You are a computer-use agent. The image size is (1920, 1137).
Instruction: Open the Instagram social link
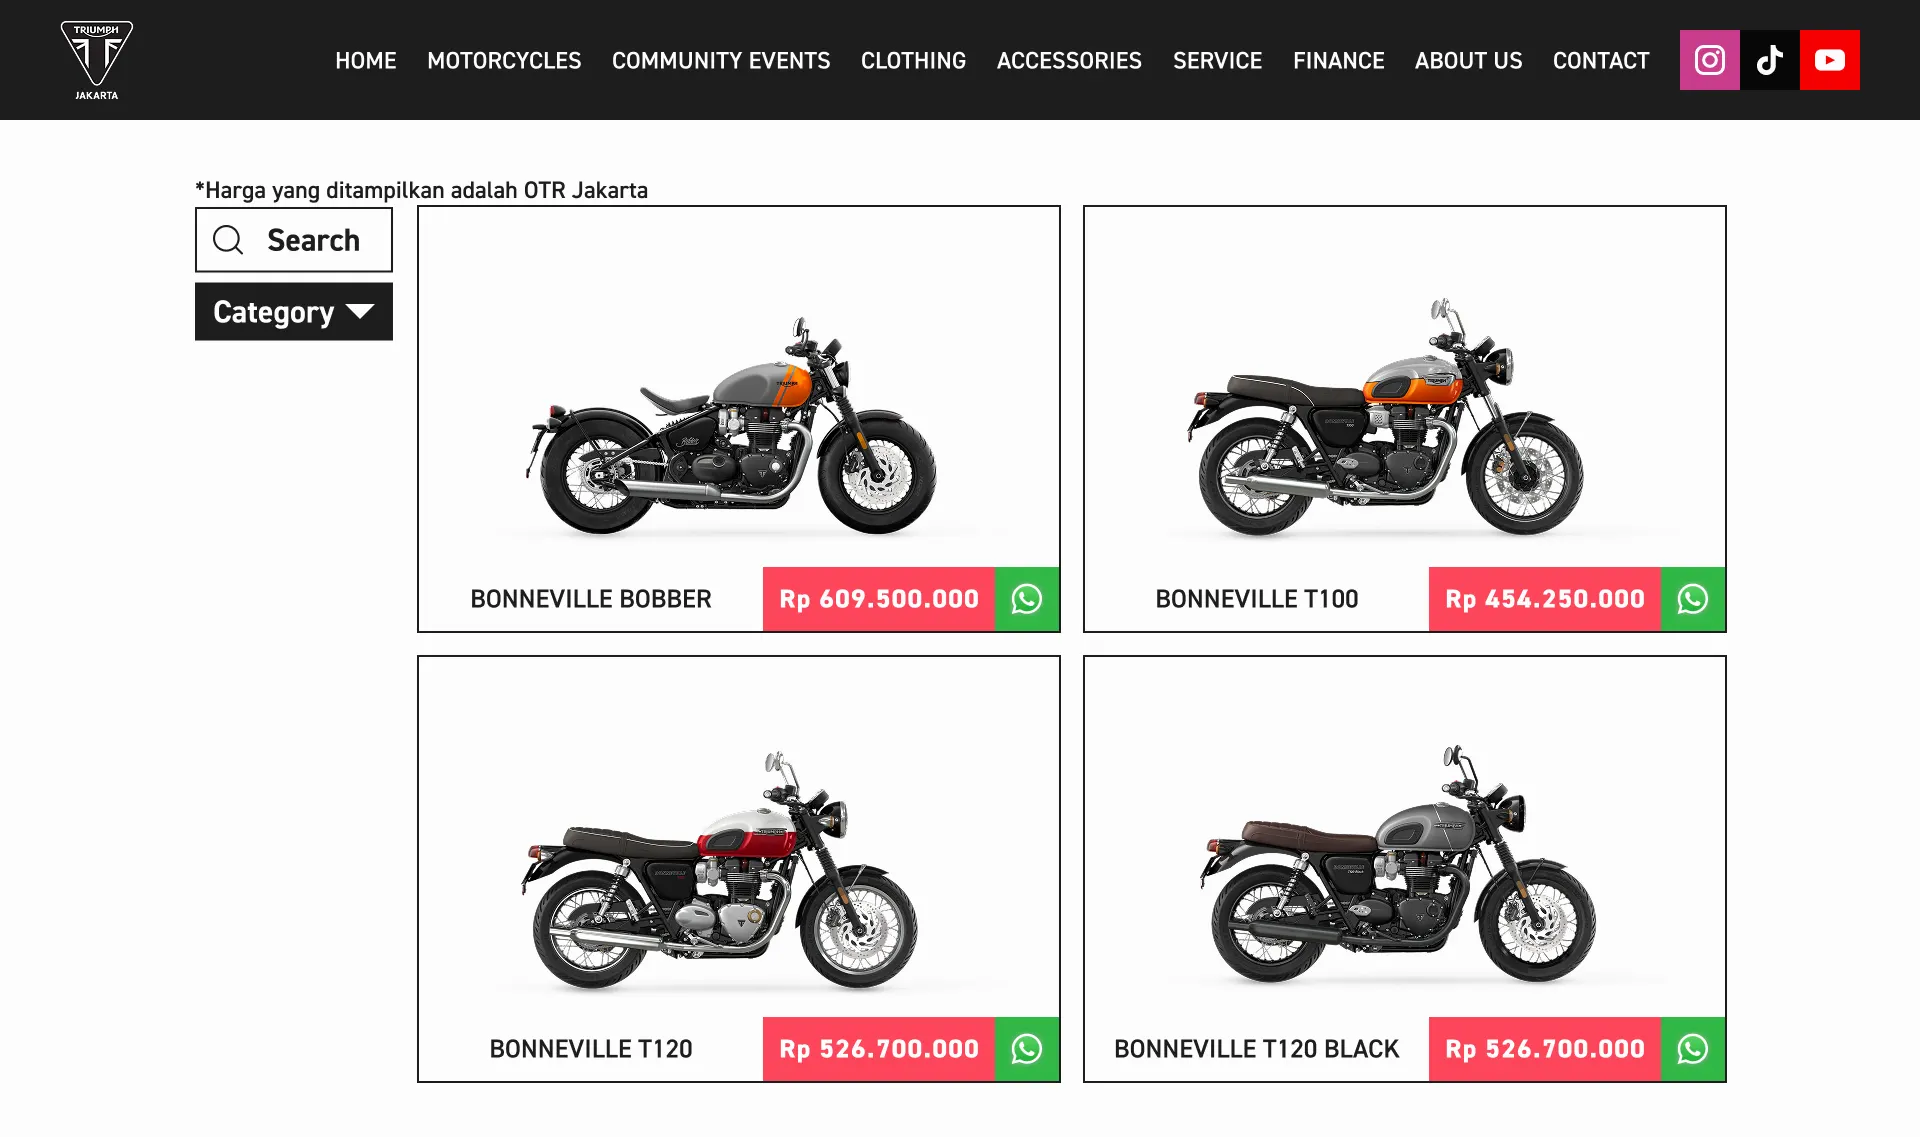pyautogui.click(x=1709, y=60)
